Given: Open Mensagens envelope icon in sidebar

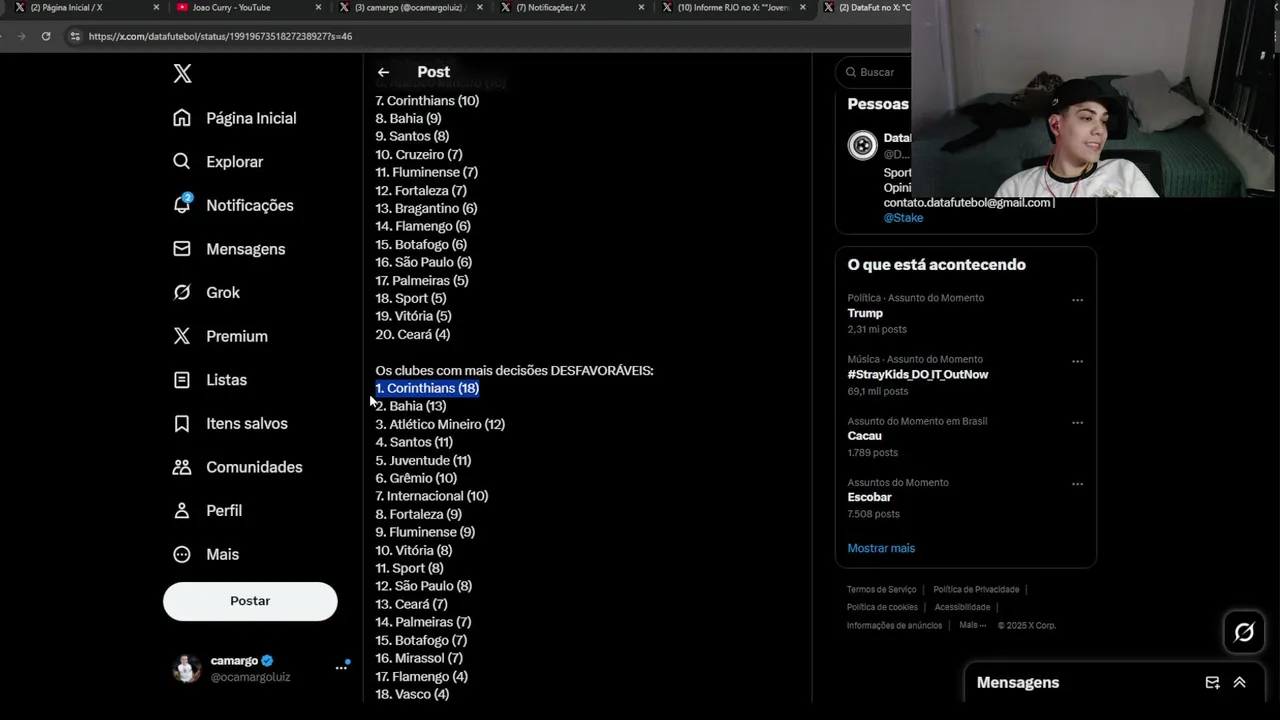Looking at the screenshot, I should (x=181, y=248).
